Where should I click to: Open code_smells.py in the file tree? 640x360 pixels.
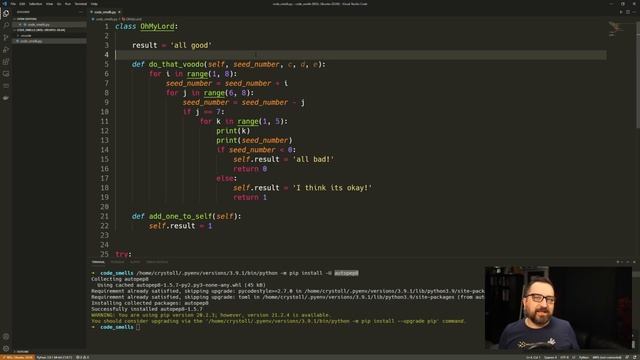pos(49,41)
